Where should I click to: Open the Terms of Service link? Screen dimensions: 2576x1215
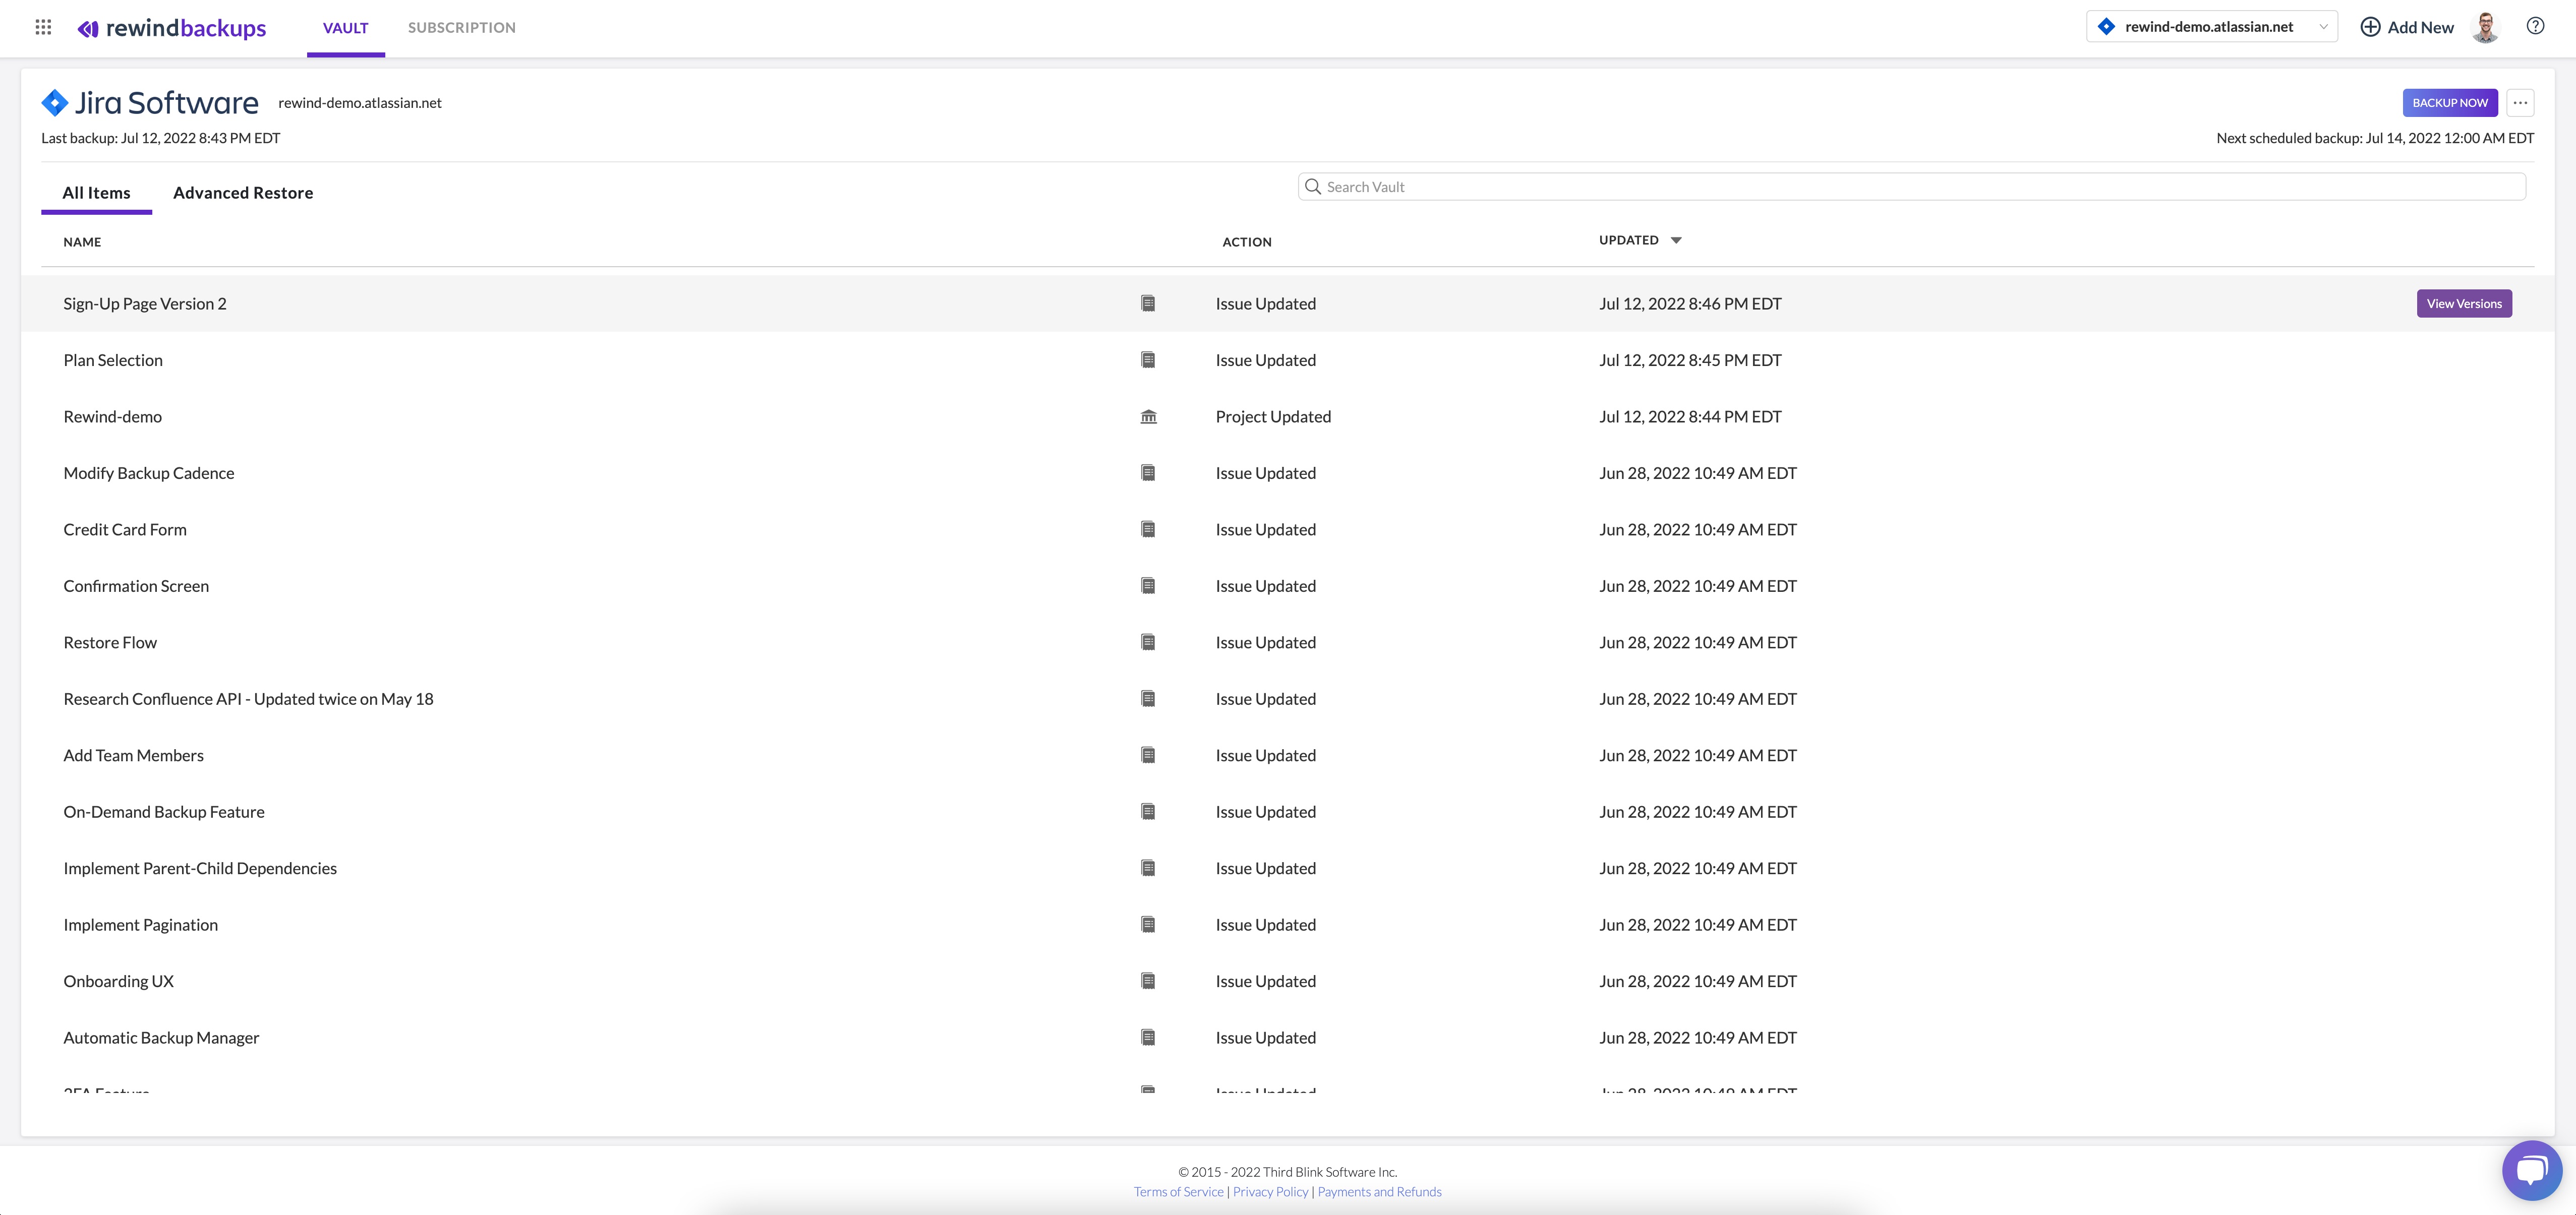click(1178, 1192)
